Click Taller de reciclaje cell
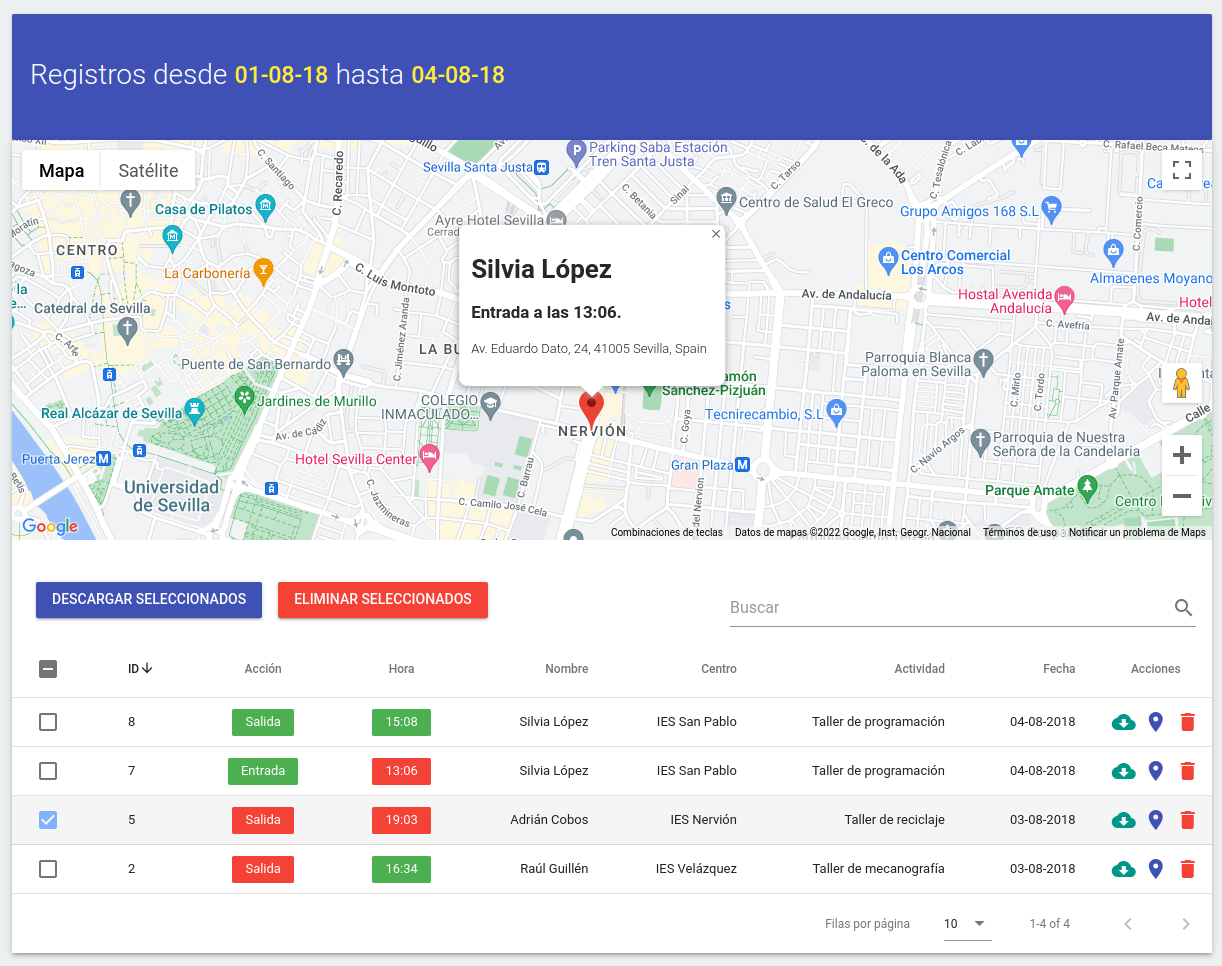This screenshot has height=966, width=1222. tap(894, 820)
